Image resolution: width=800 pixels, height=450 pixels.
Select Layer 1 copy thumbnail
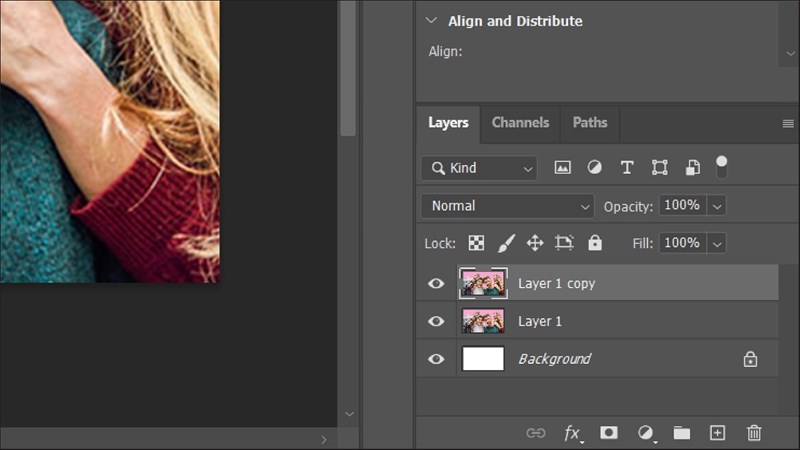[x=483, y=283]
